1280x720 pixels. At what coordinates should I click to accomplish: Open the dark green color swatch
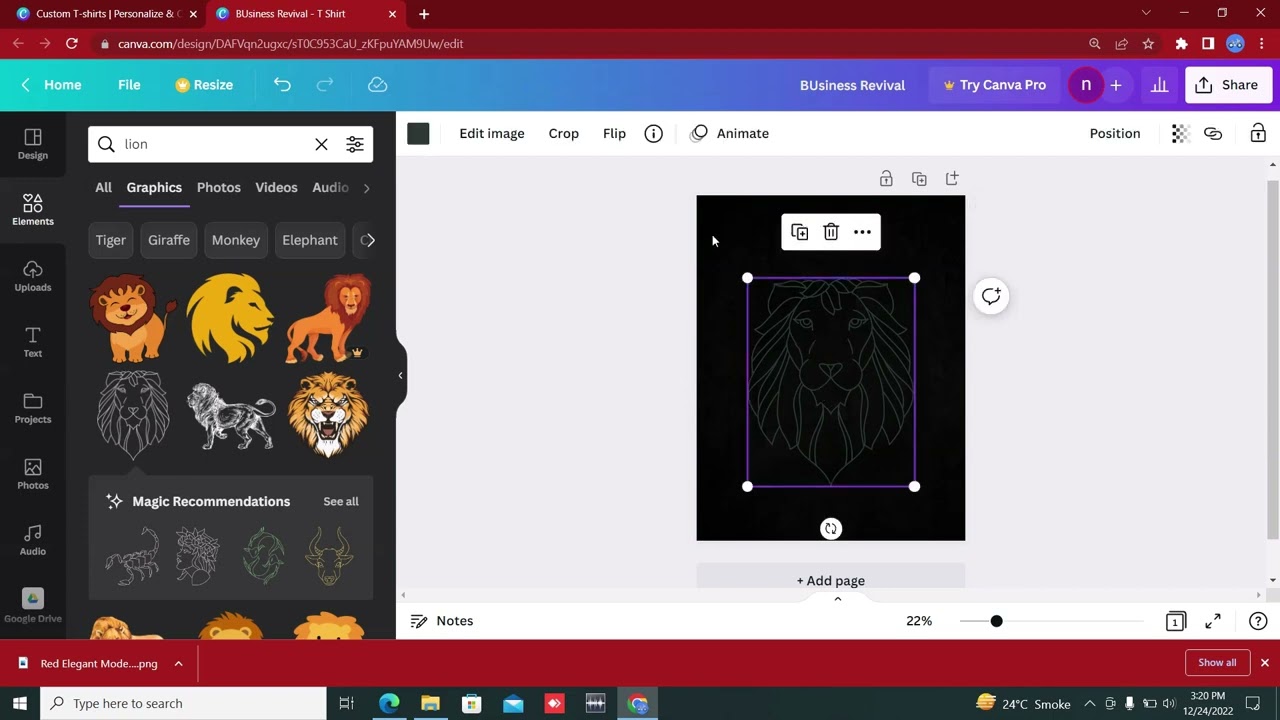tap(418, 134)
